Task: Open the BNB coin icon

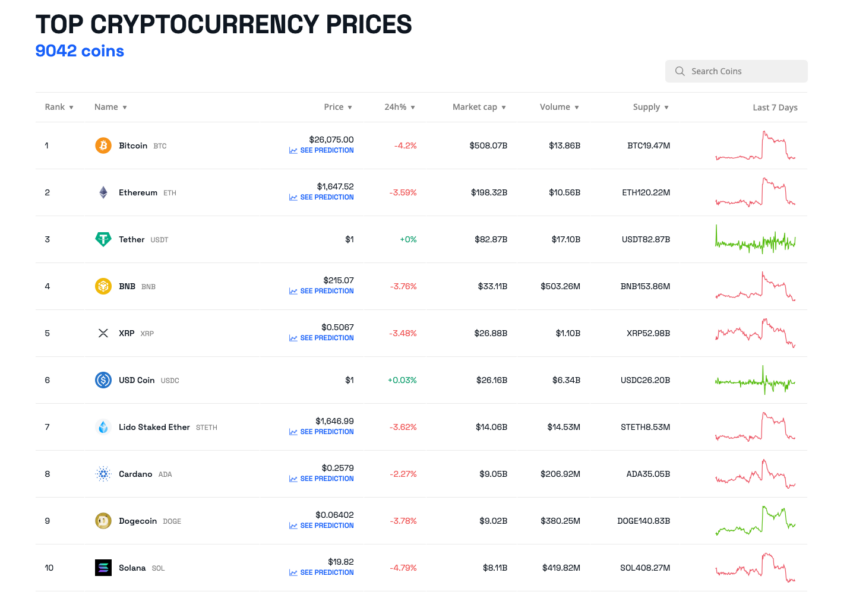Action: pos(103,287)
